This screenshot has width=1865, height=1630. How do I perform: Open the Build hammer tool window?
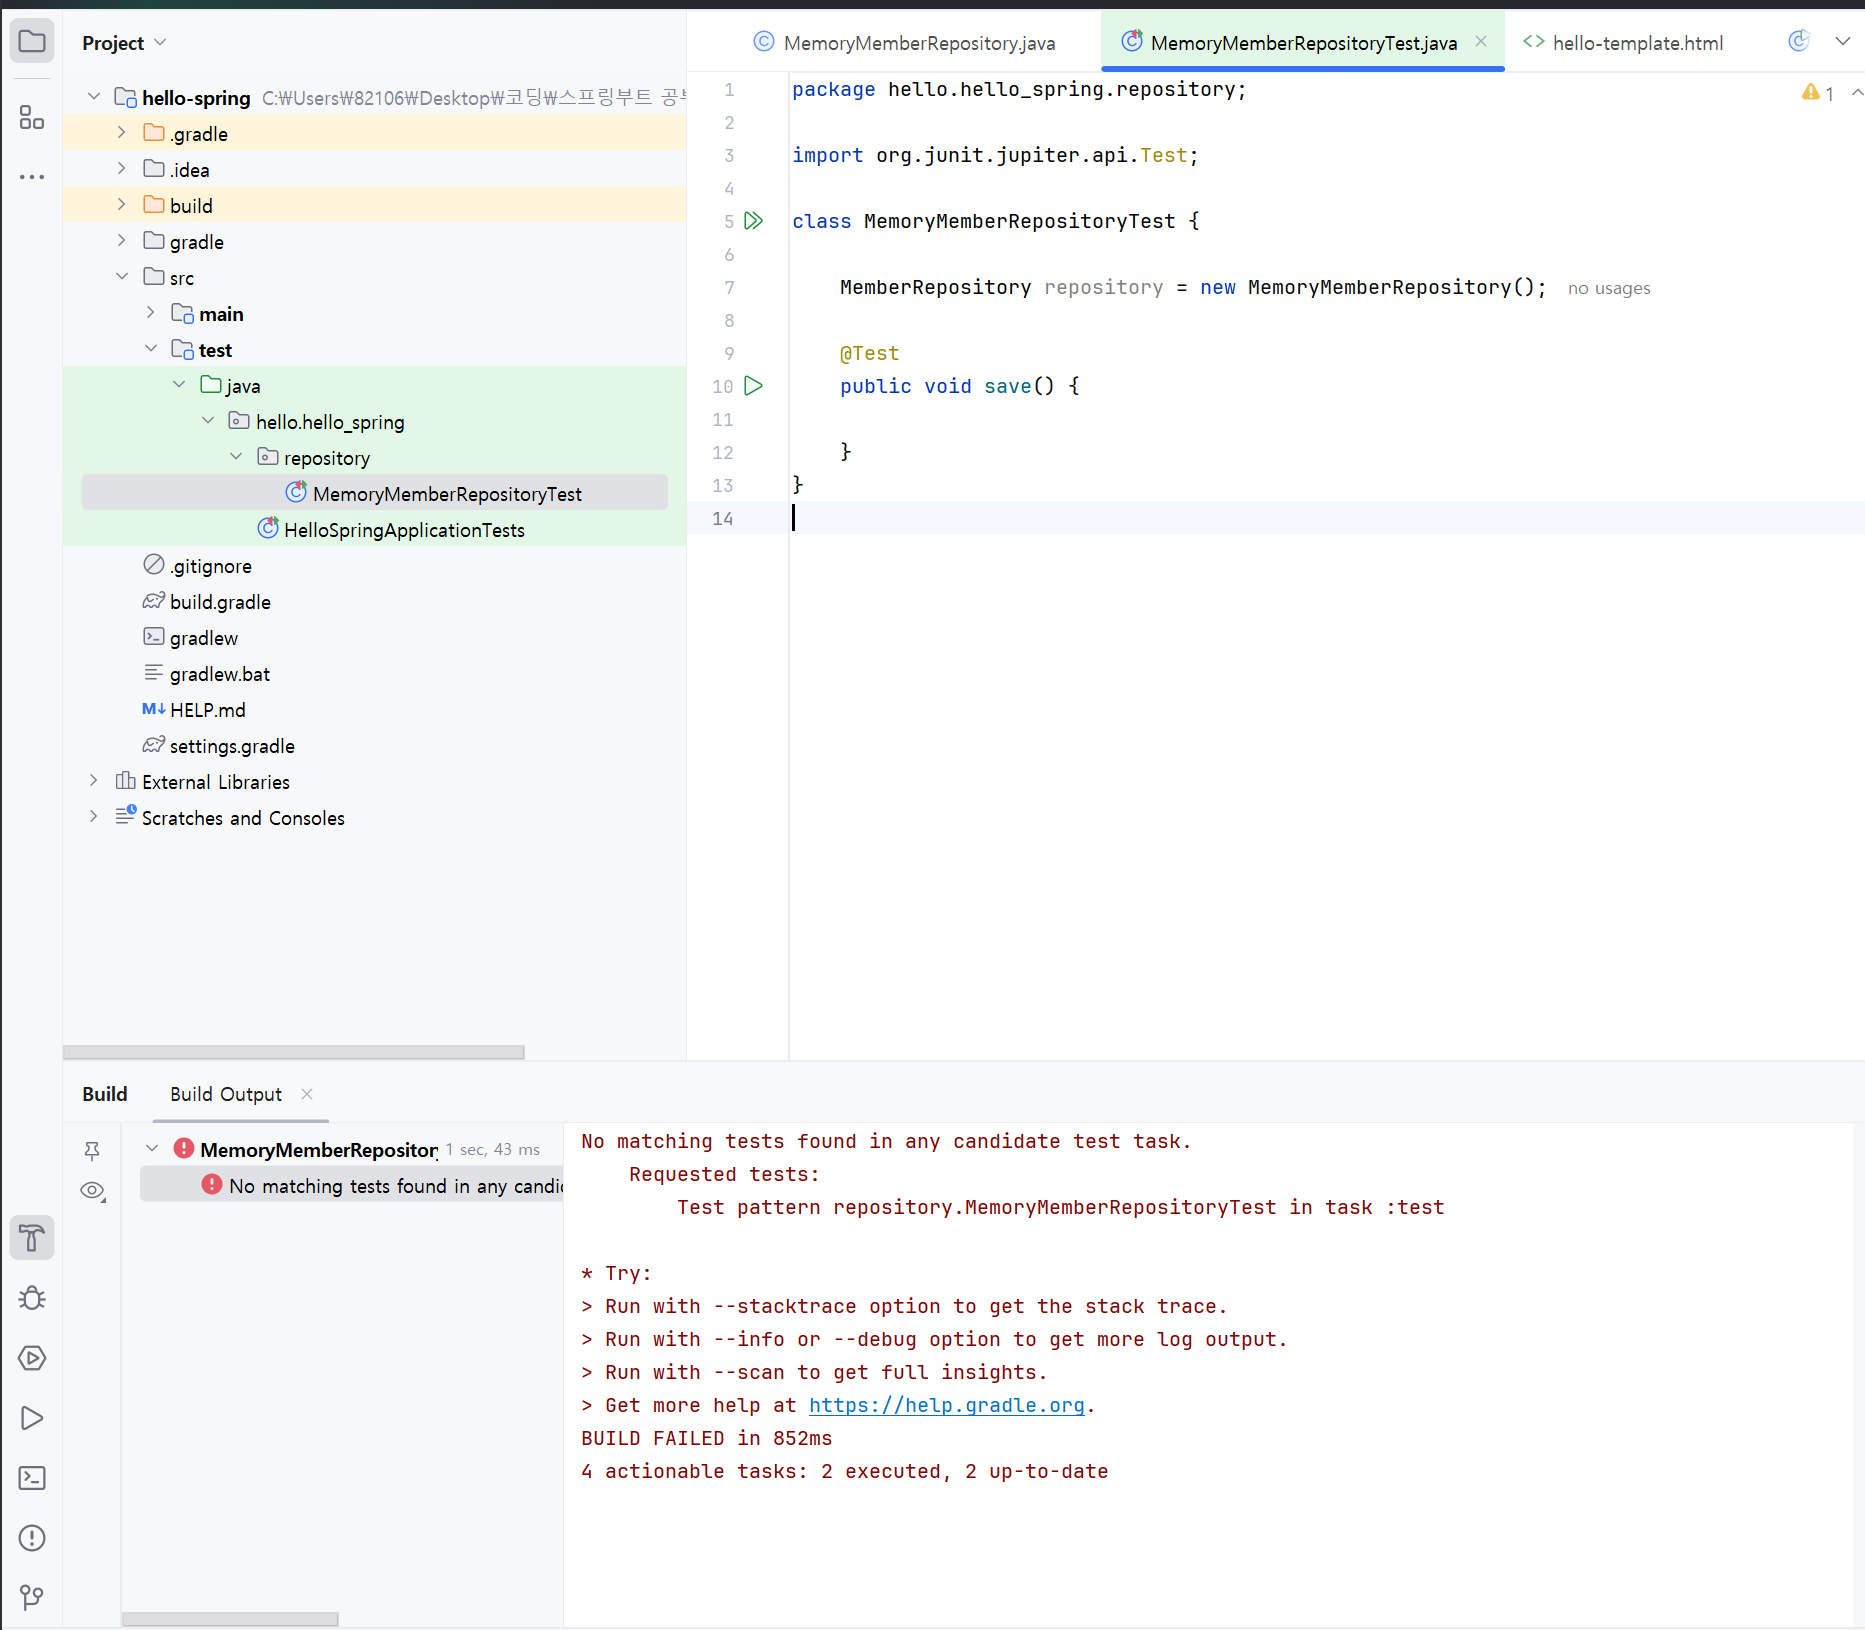pyautogui.click(x=32, y=1238)
